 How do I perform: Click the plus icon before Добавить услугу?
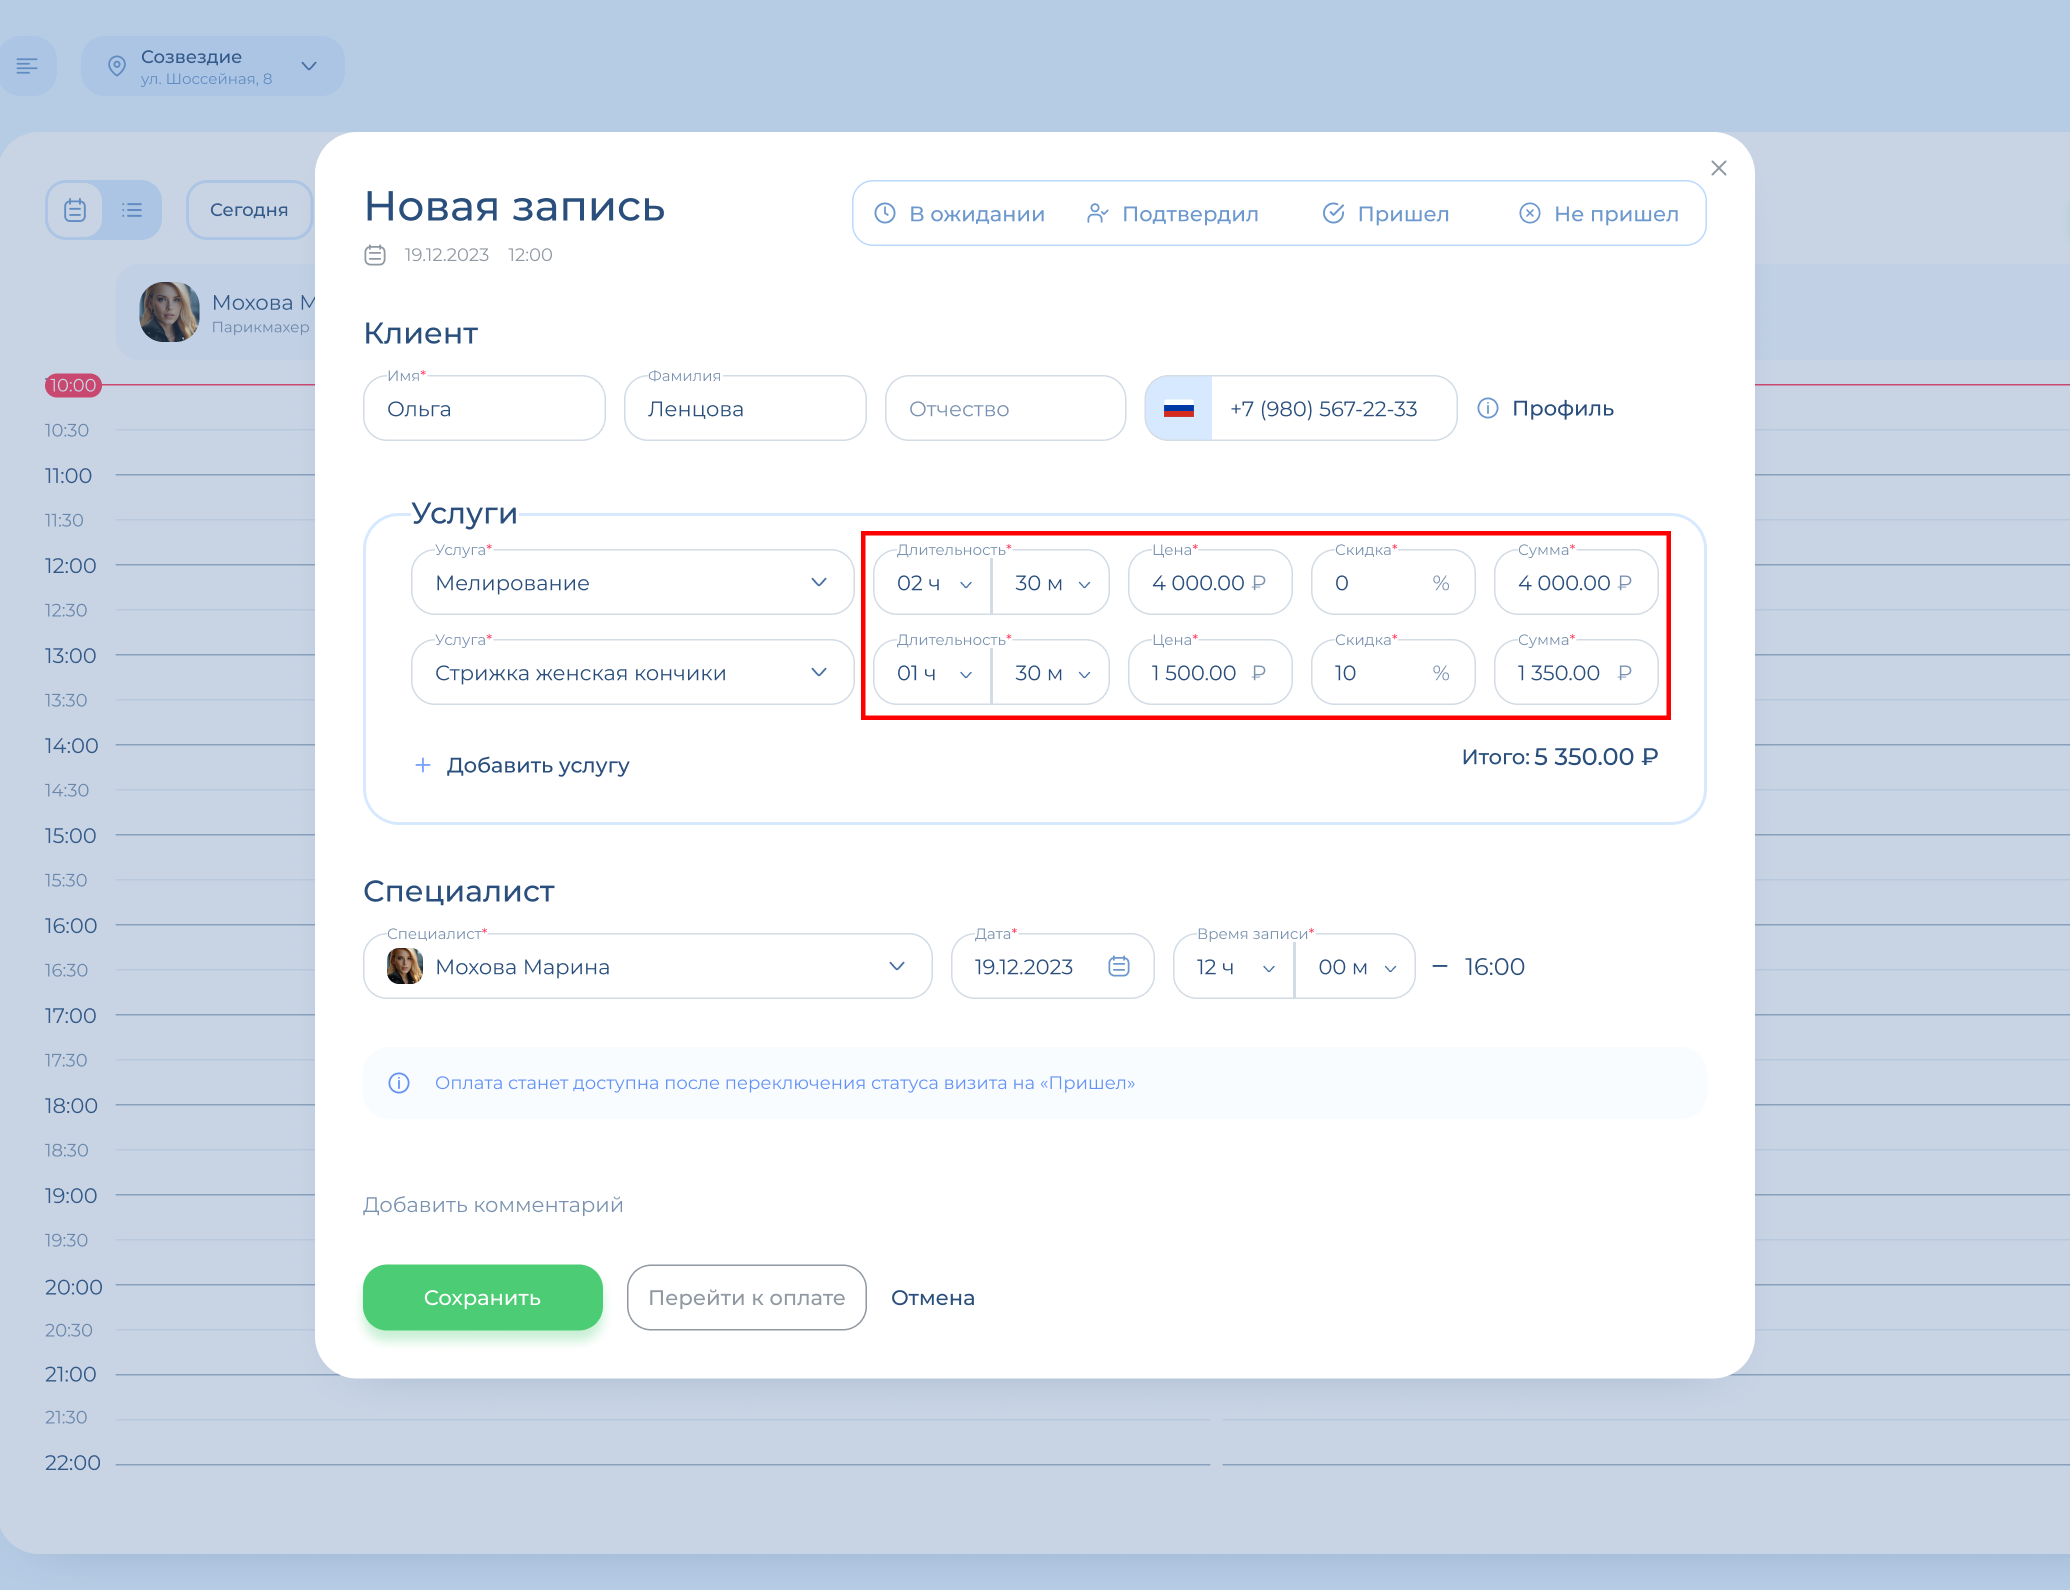[423, 765]
